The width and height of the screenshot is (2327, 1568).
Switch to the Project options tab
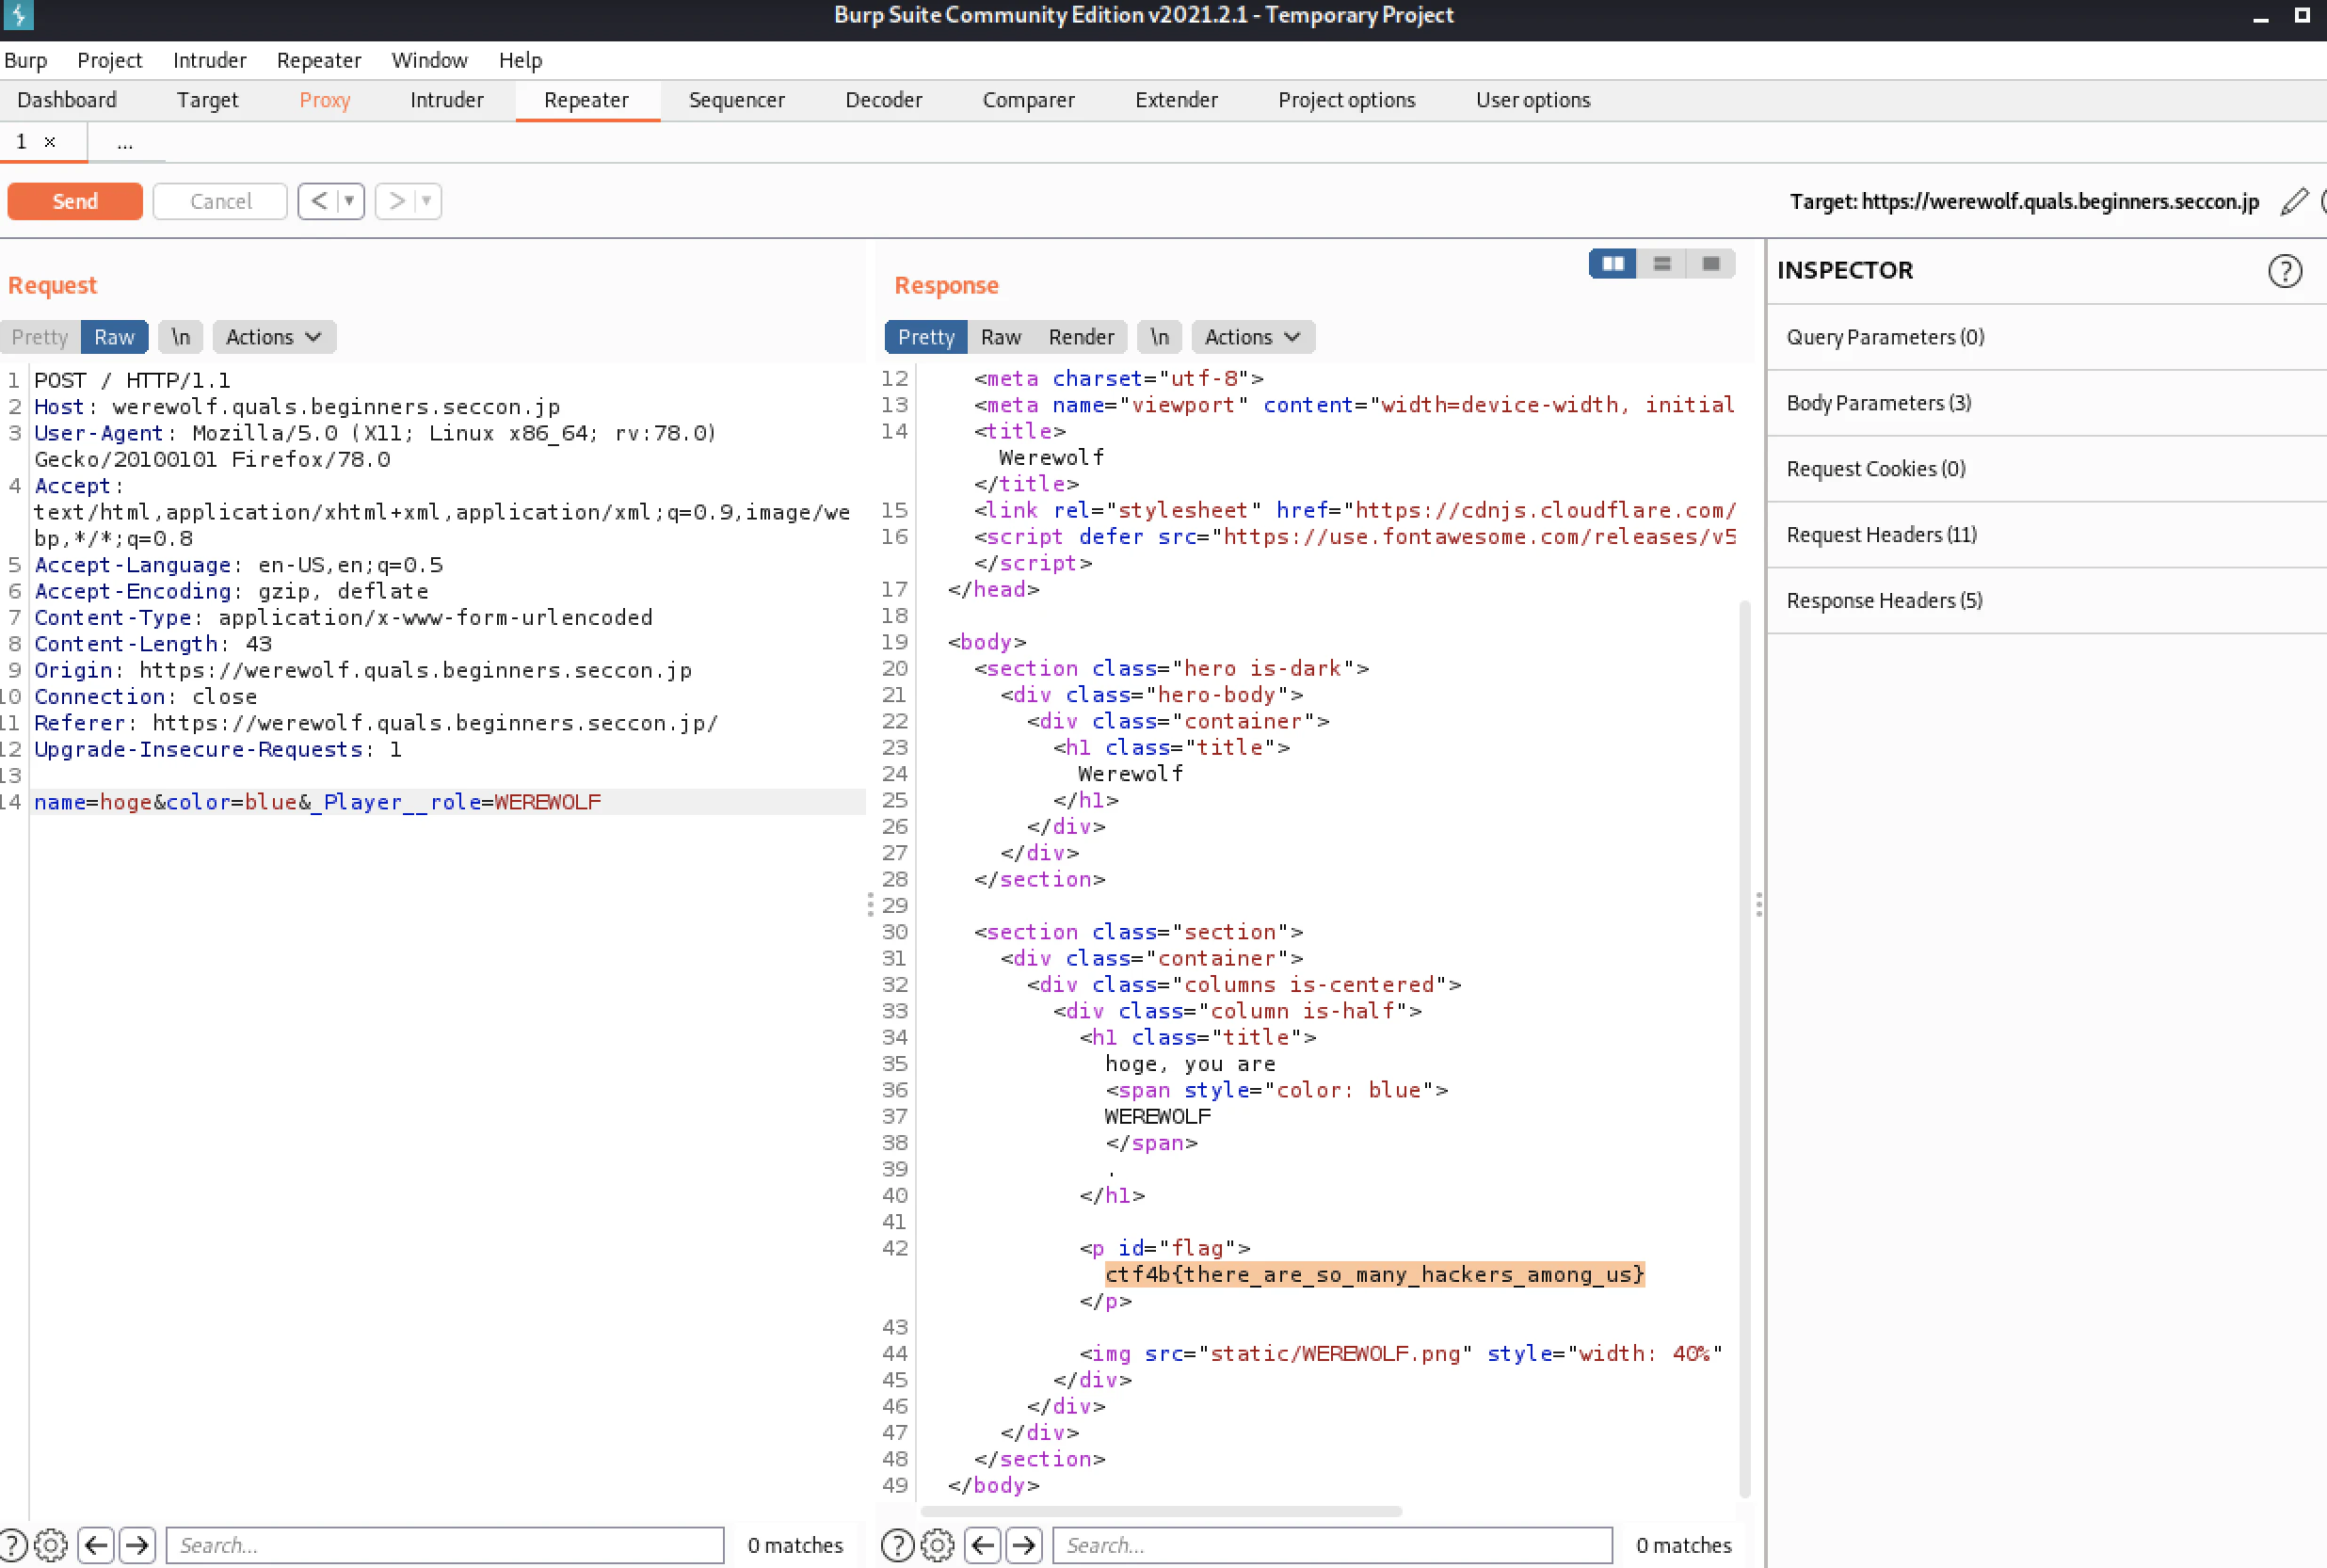[1347, 100]
